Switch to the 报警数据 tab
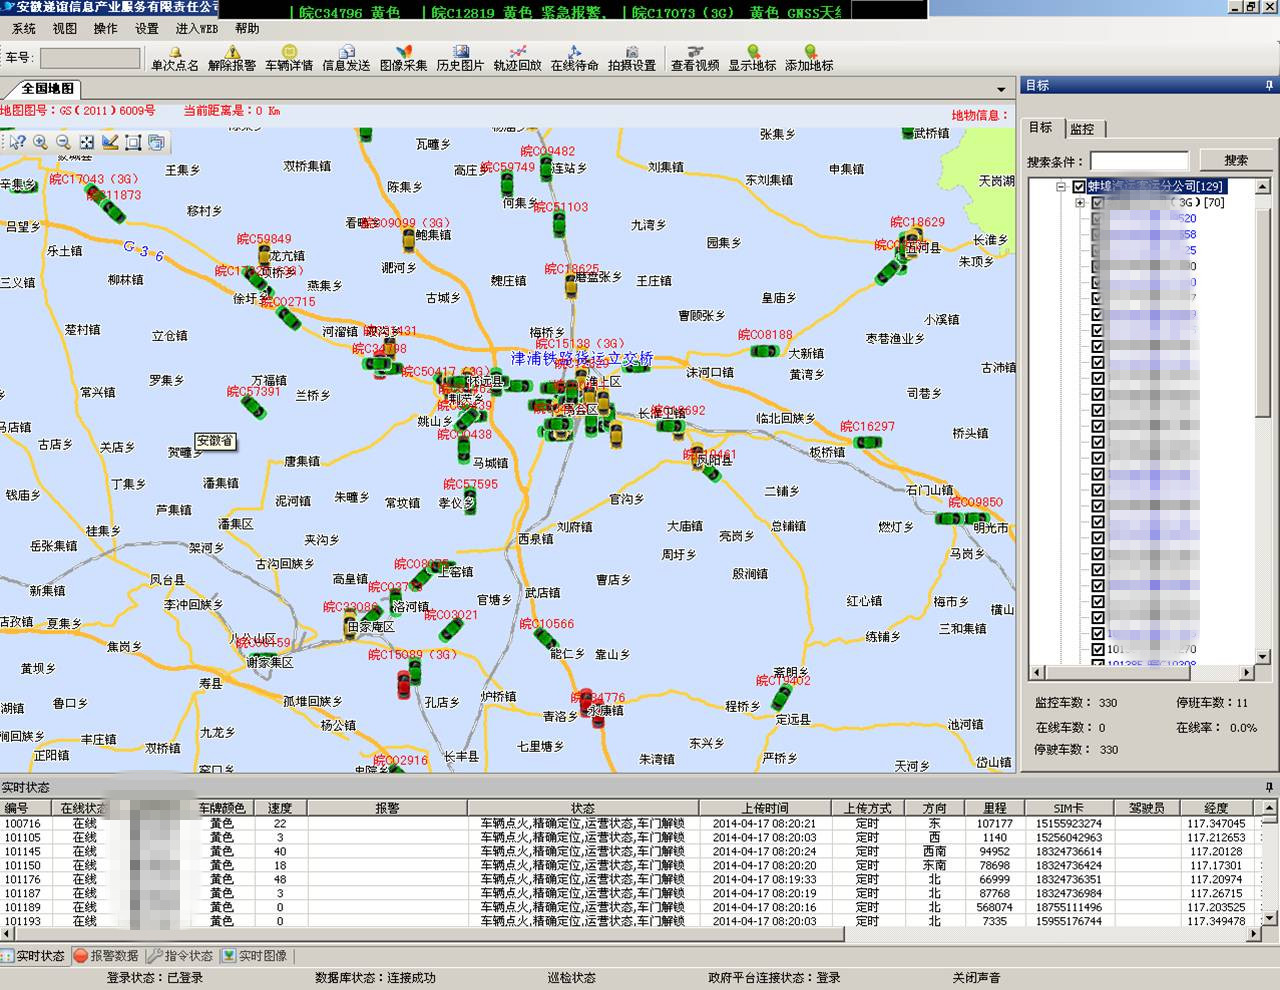The width and height of the screenshot is (1280, 990). coord(106,956)
